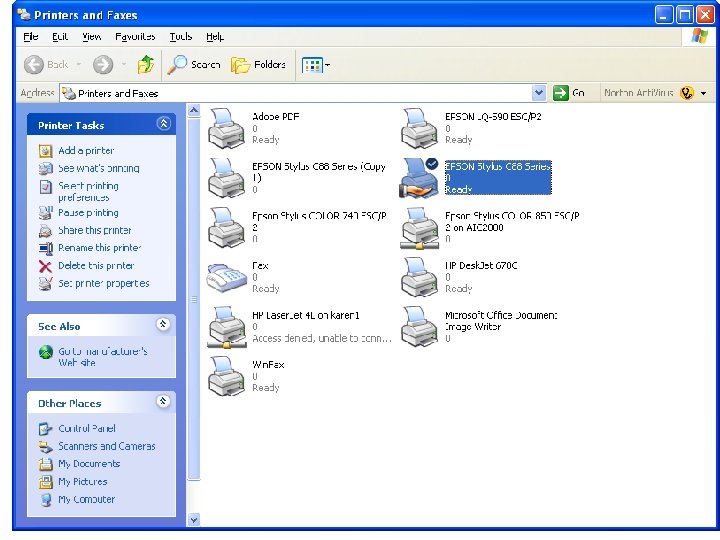Click See what's printing link
The width and height of the screenshot is (720, 540).
[x=99, y=169]
